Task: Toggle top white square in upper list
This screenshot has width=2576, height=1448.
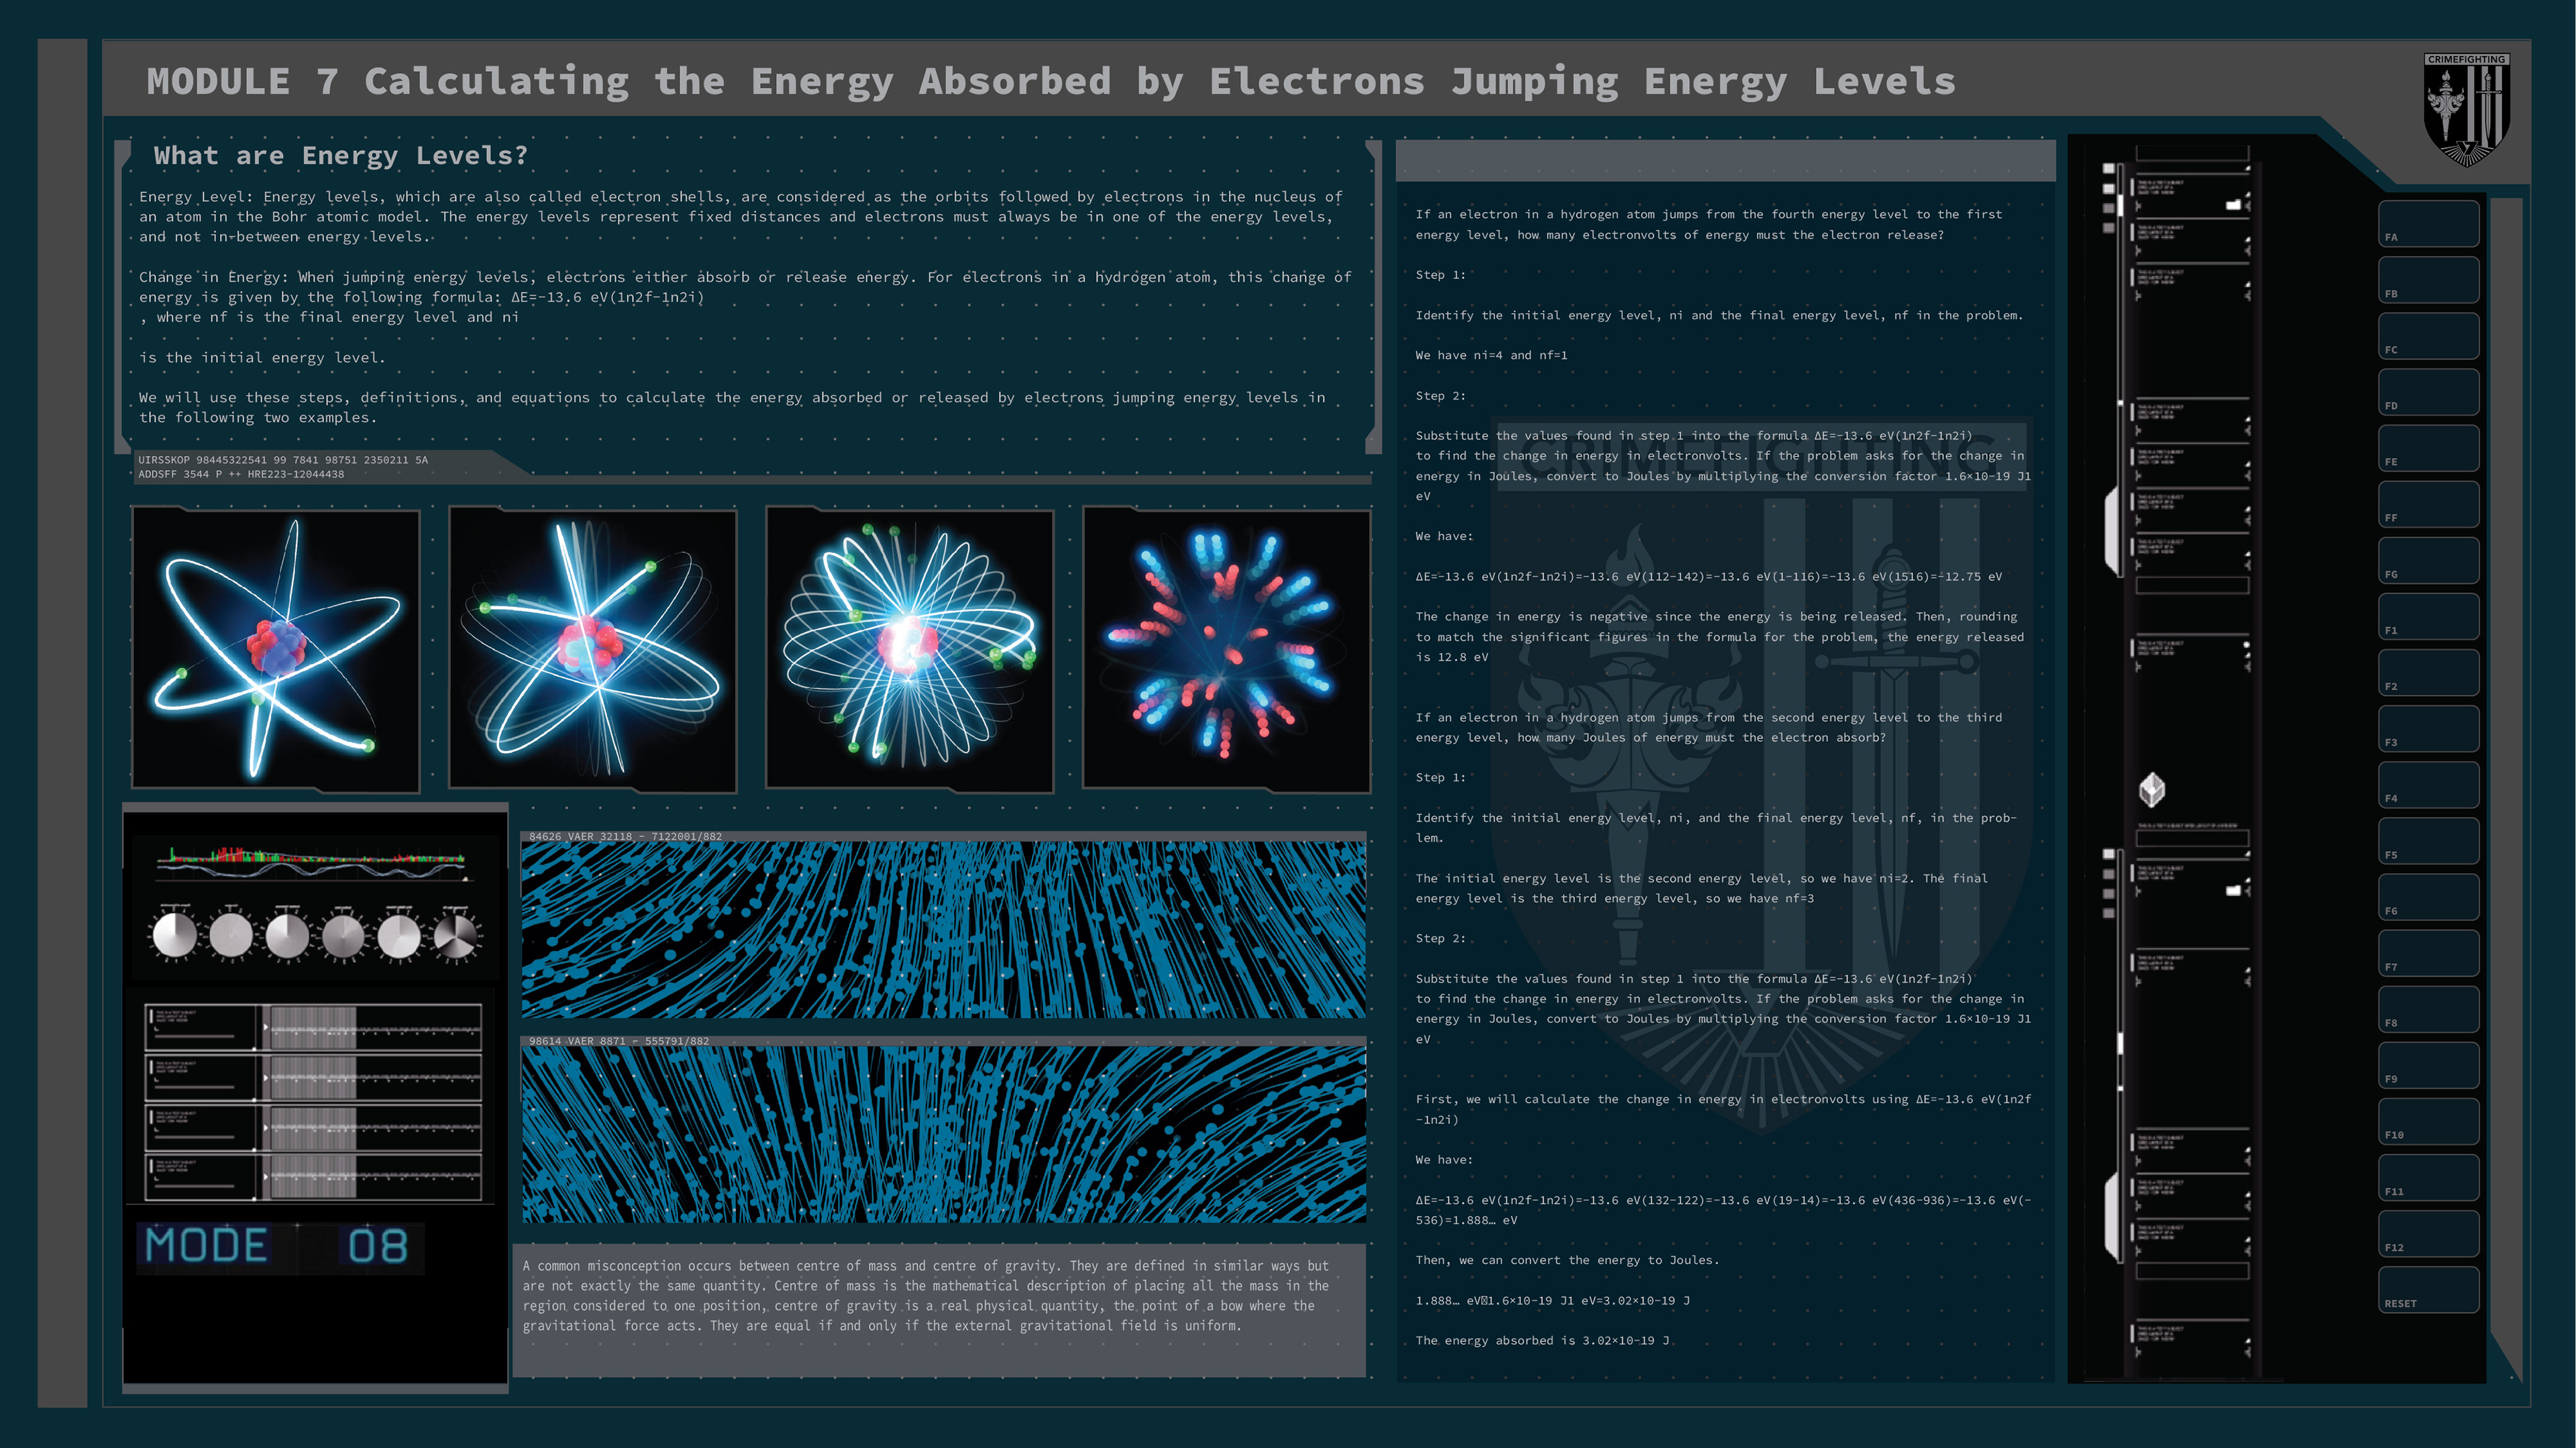Action: pos(2109,169)
